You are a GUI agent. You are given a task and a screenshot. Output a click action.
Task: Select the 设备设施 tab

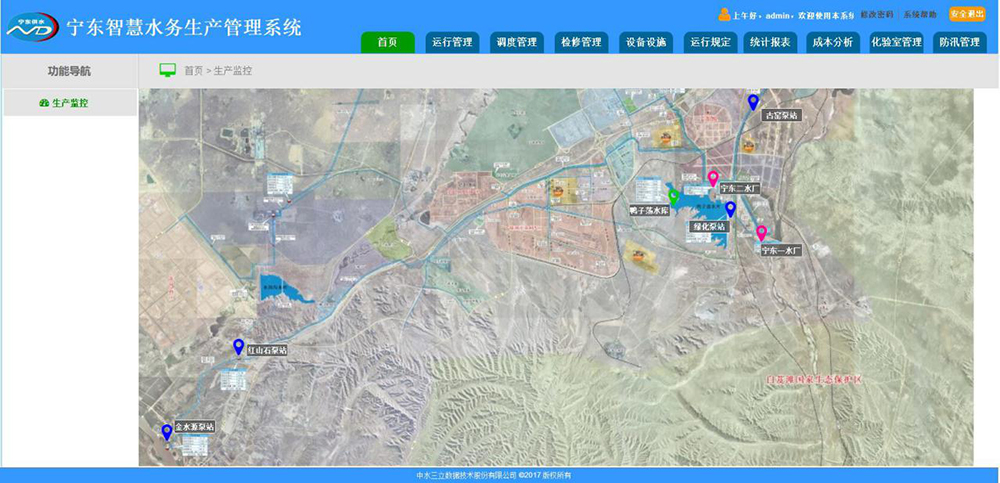pos(646,42)
